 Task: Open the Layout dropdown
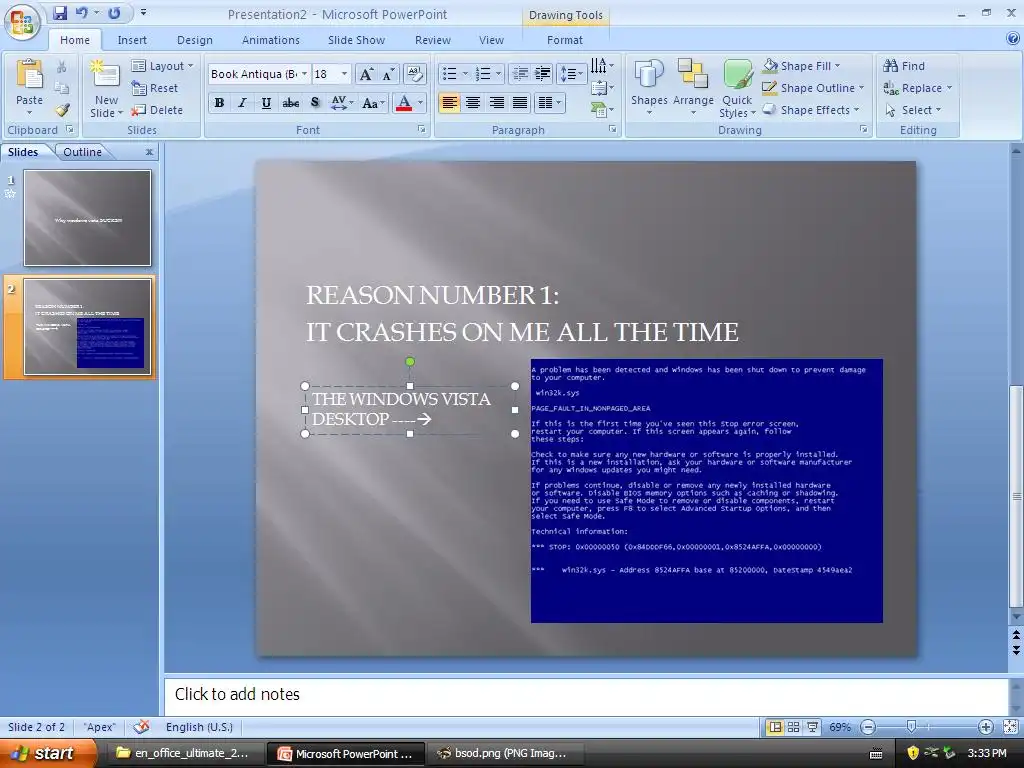pyautogui.click(x=163, y=66)
